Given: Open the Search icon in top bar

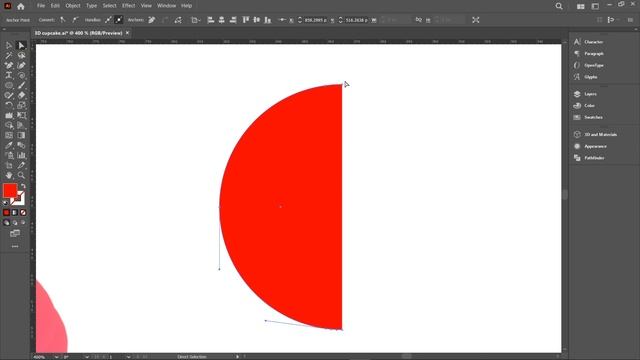Looking at the screenshot, I should [x=559, y=6].
